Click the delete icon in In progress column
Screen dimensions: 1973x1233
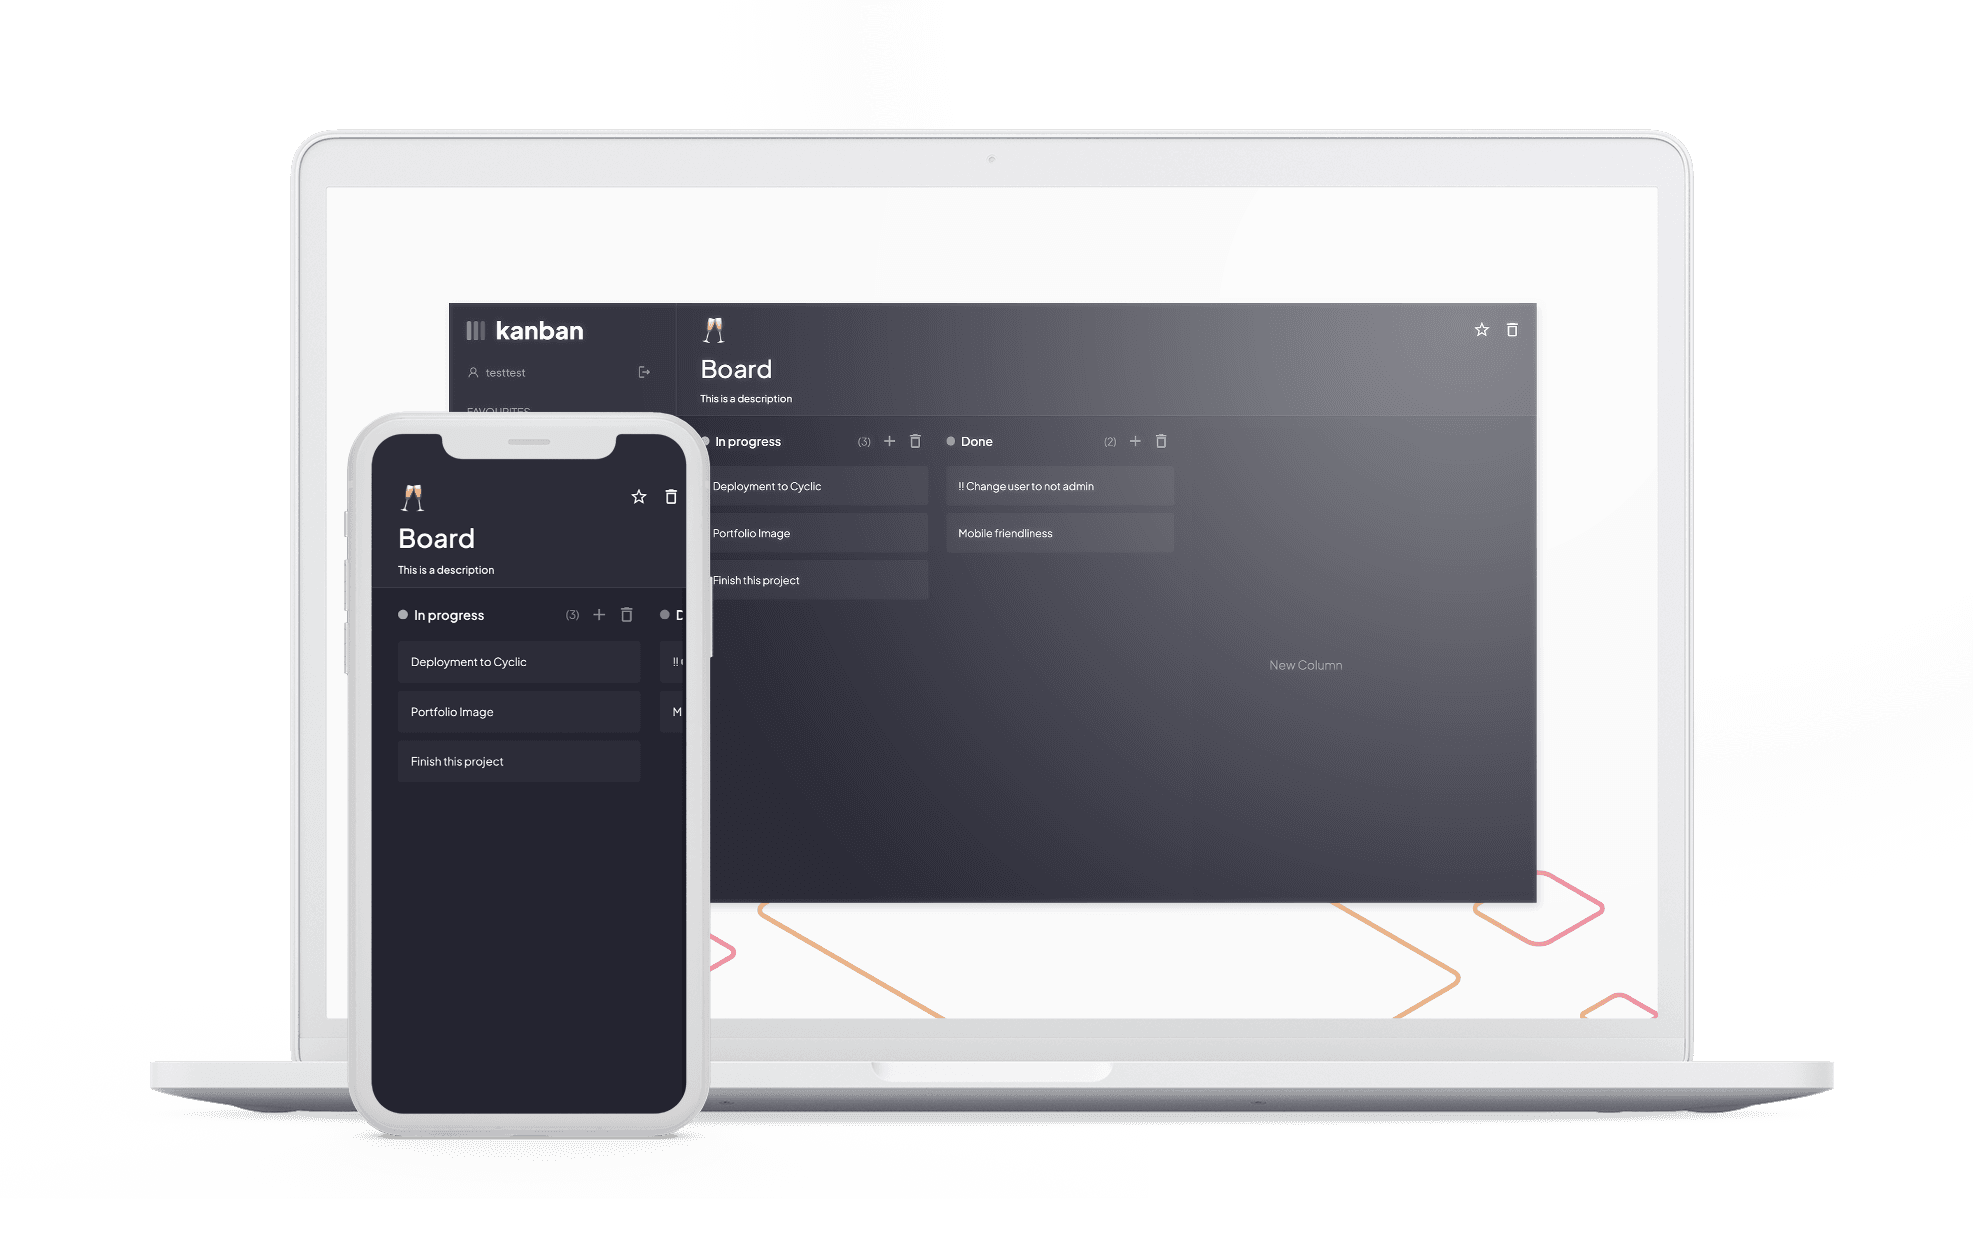(x=915, y=440)
